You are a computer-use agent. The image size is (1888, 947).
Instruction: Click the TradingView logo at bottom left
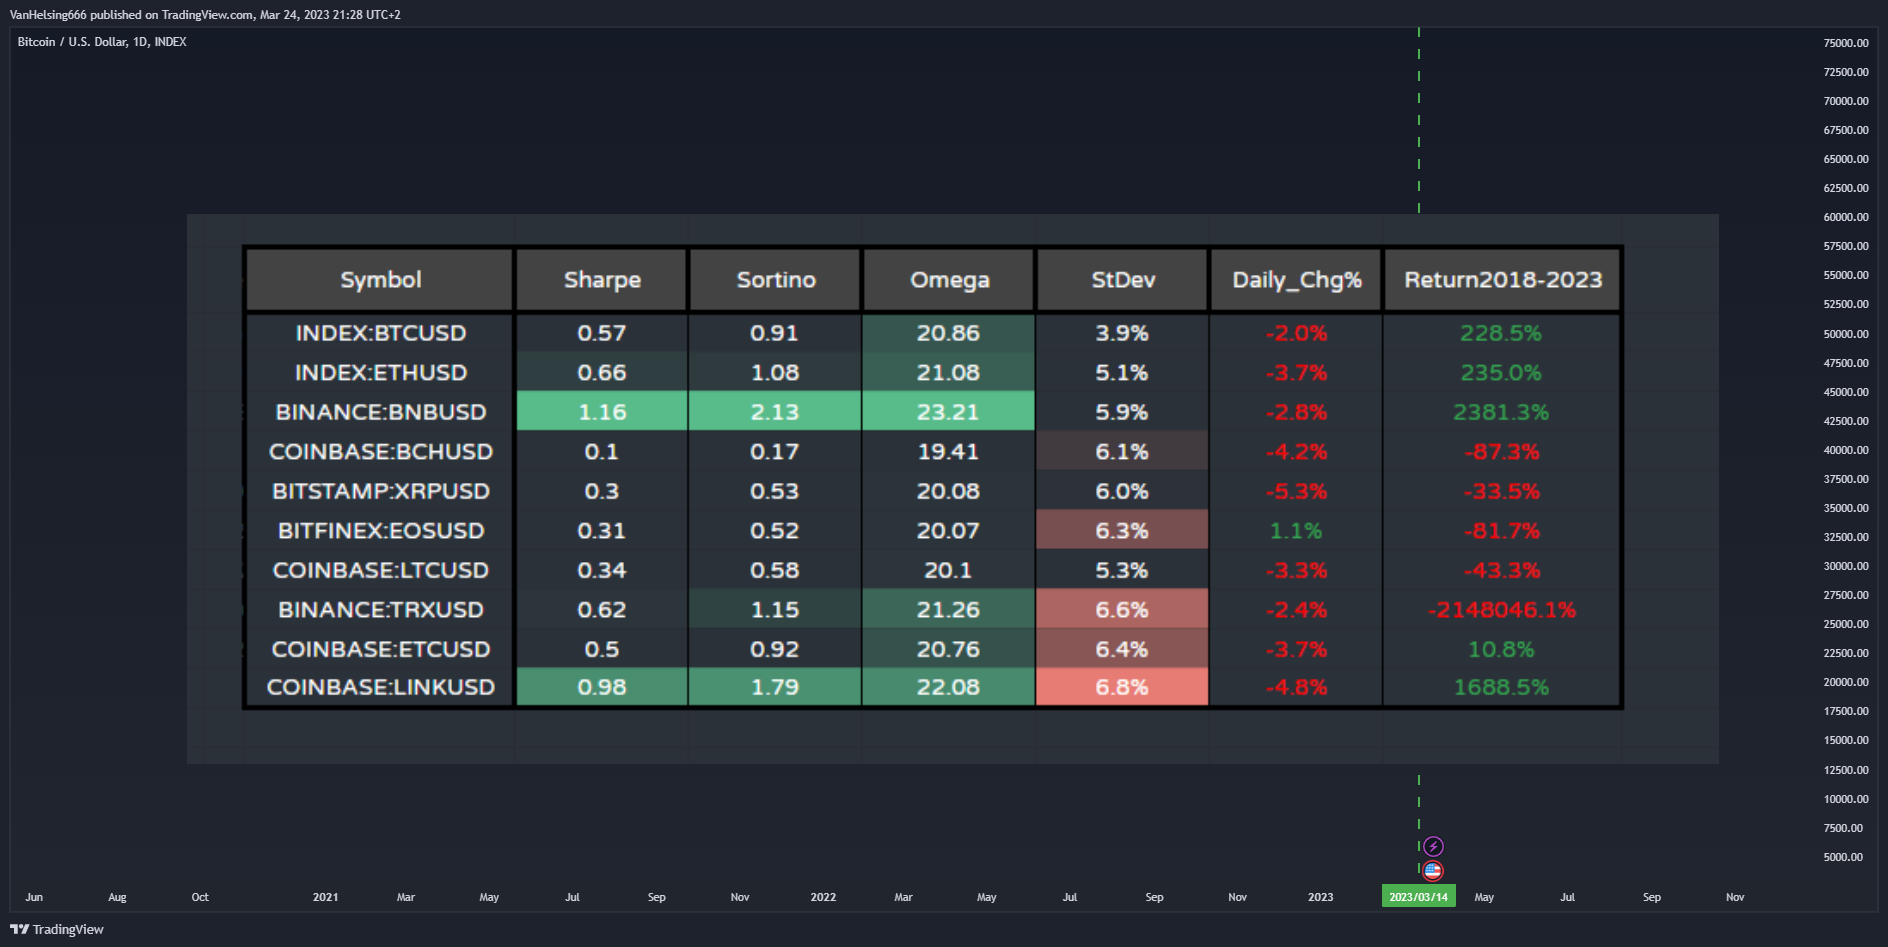pyautogui.click(x=57, y=929)
